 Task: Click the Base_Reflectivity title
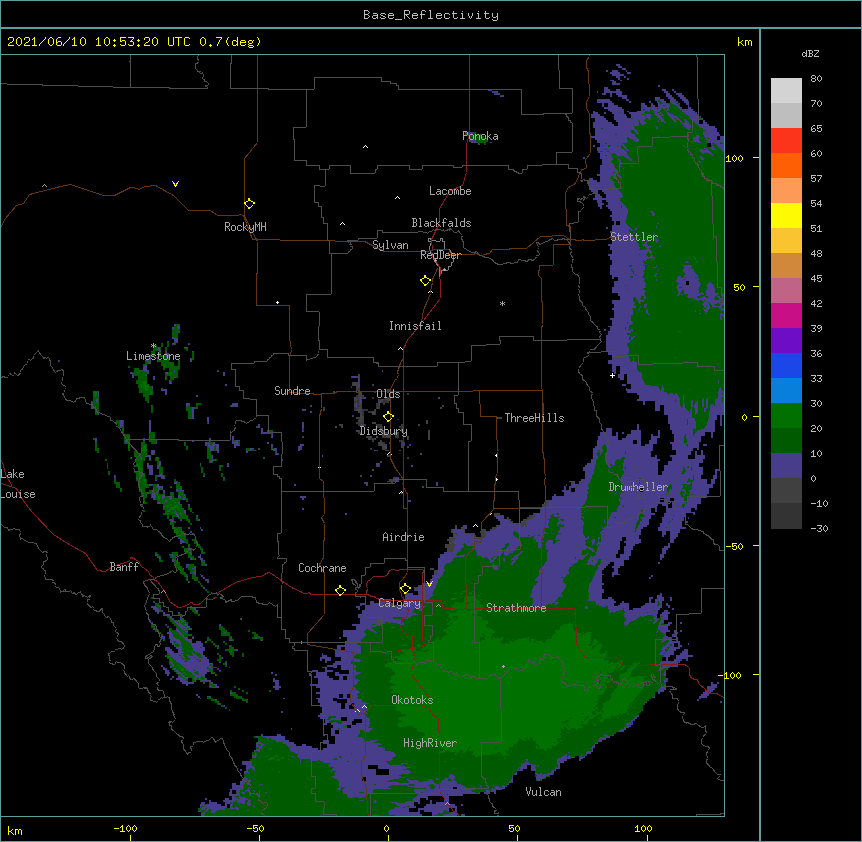[431, 15]
